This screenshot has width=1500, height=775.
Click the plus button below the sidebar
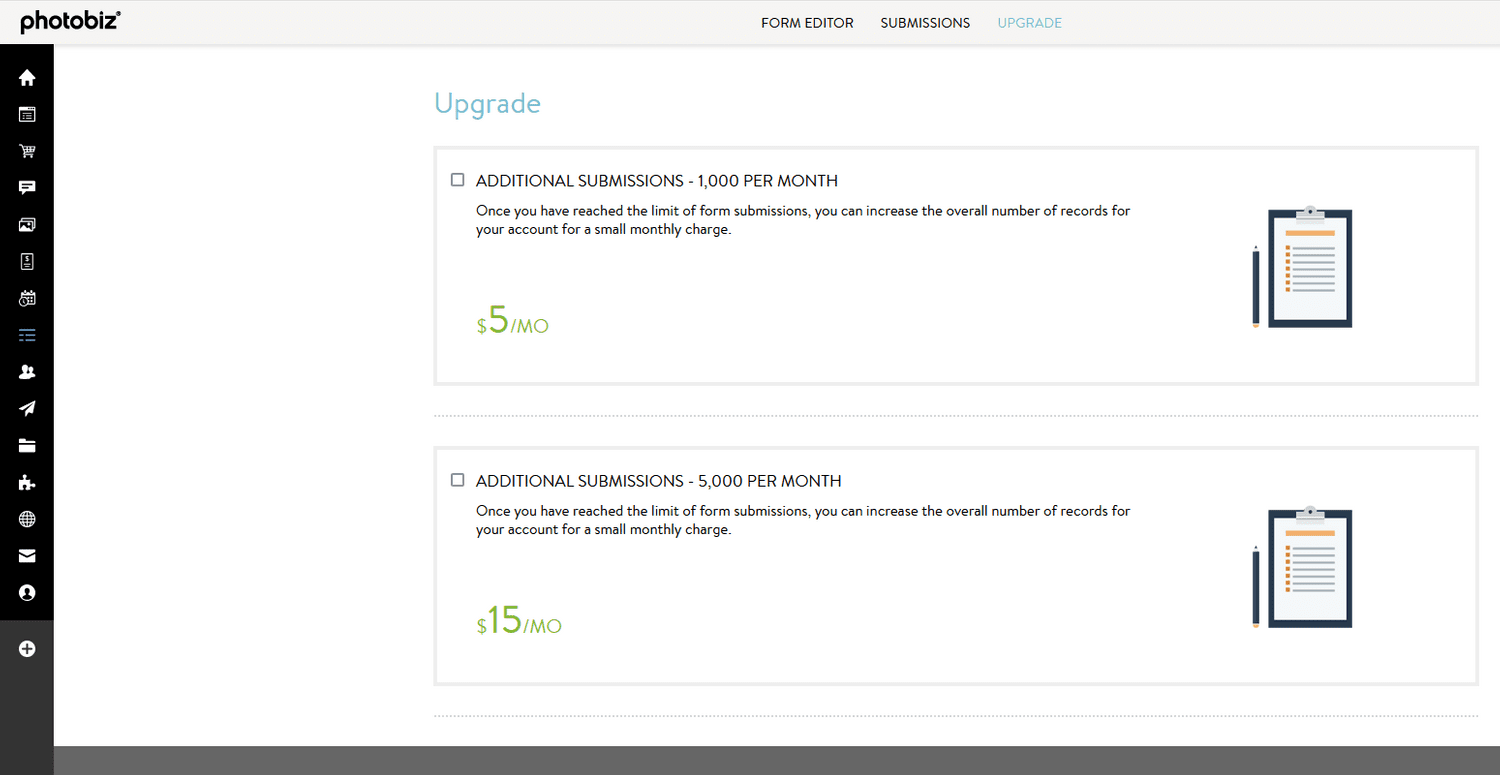(x=27, y=648)
